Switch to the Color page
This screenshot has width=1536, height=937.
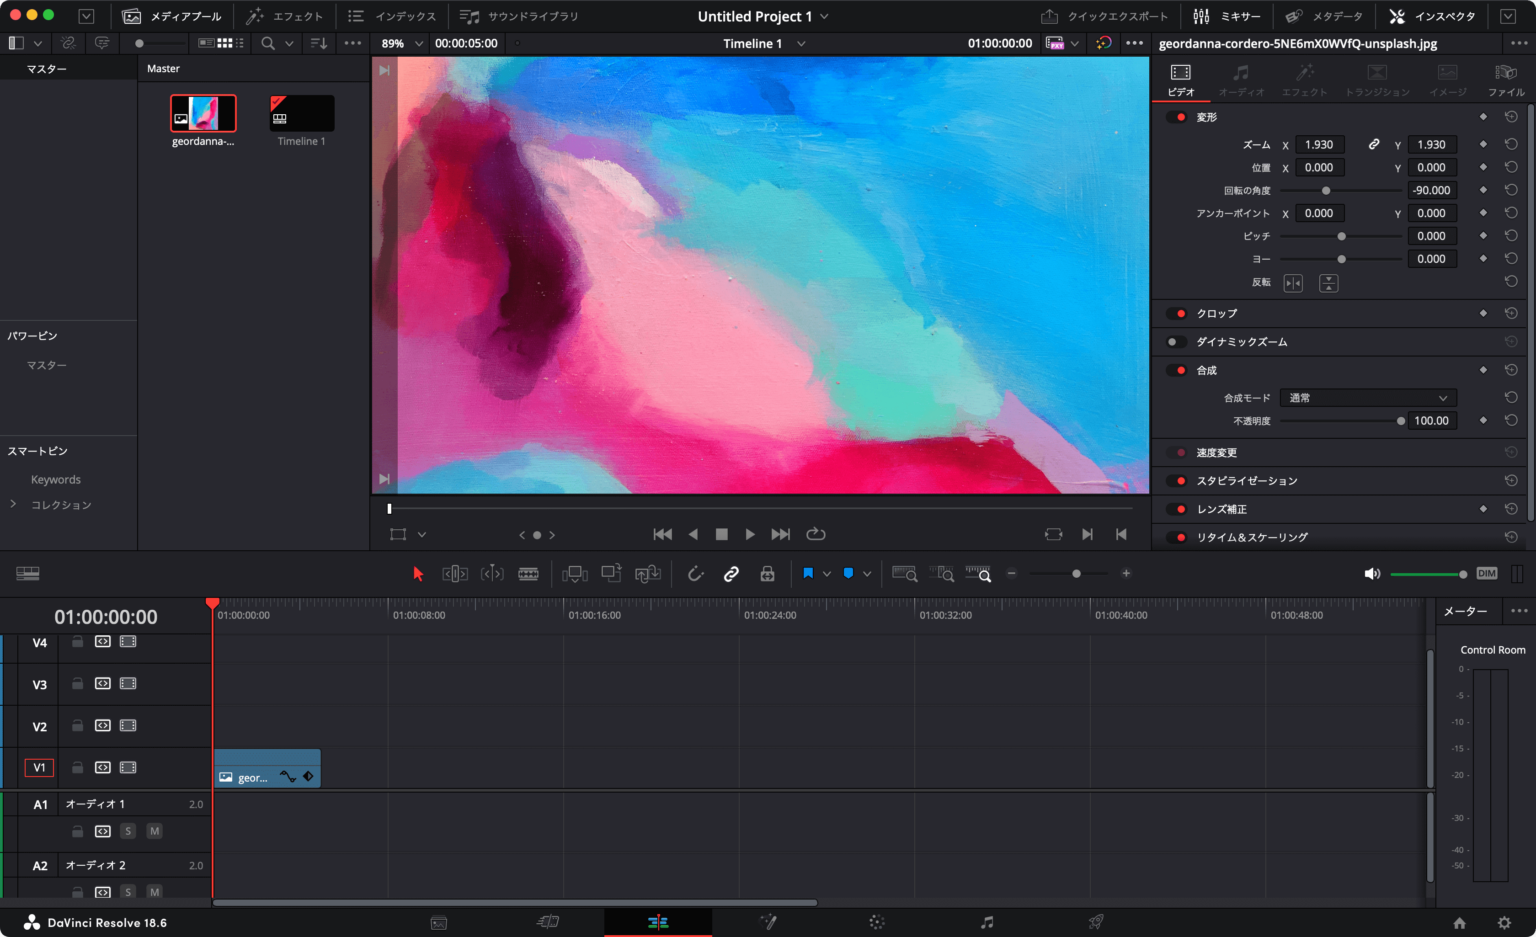tap(876, 921)
